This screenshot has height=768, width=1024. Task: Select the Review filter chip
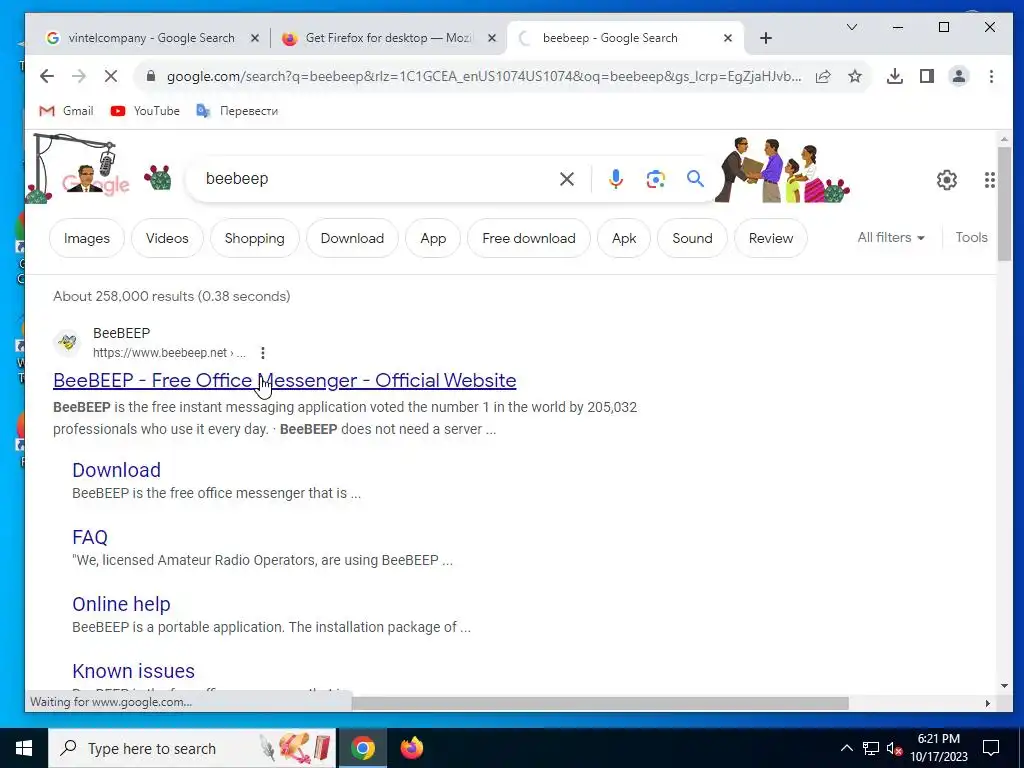pyautogui.click(x=771, y=238)
